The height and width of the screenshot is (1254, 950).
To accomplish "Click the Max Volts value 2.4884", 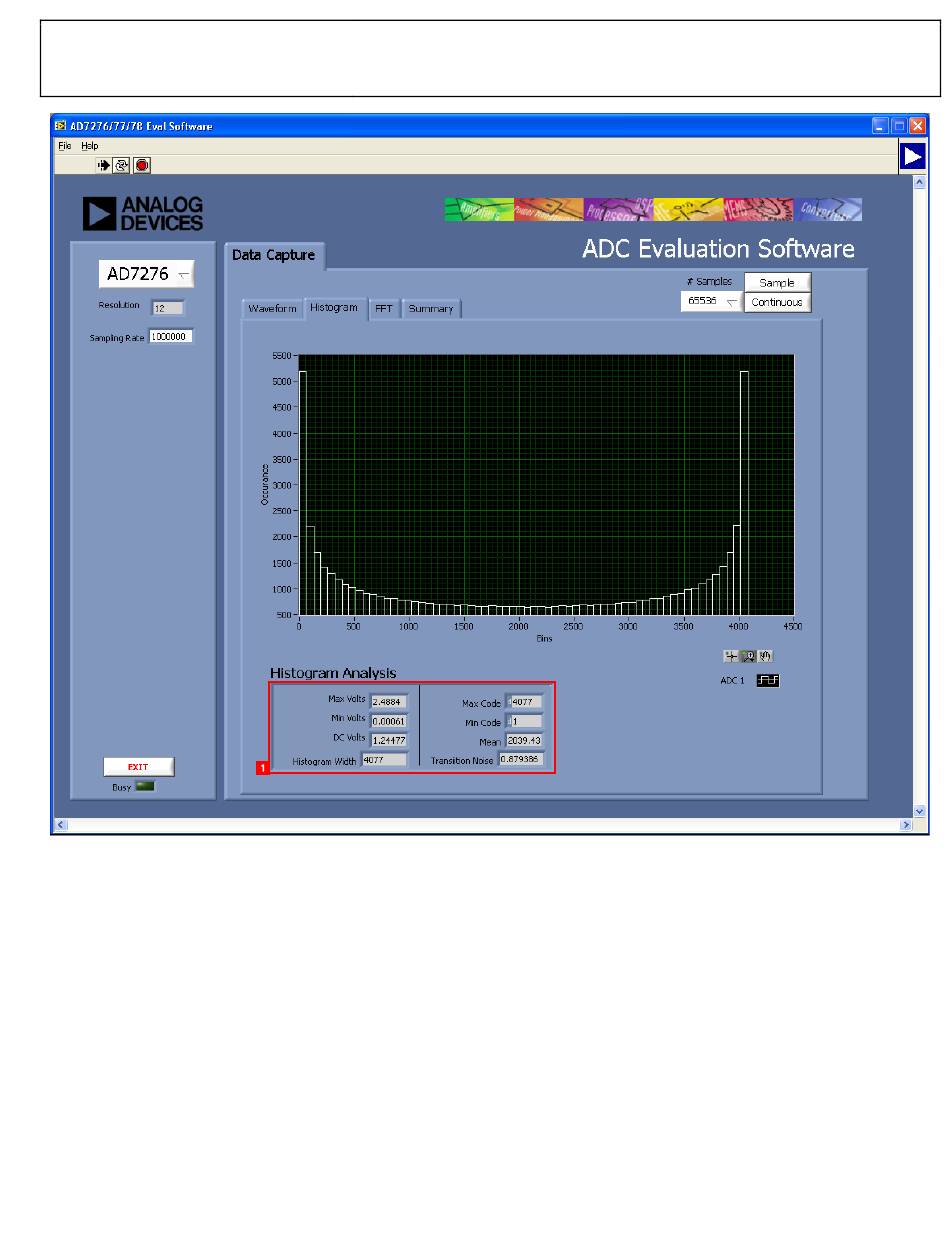I will tap(389, 702).
